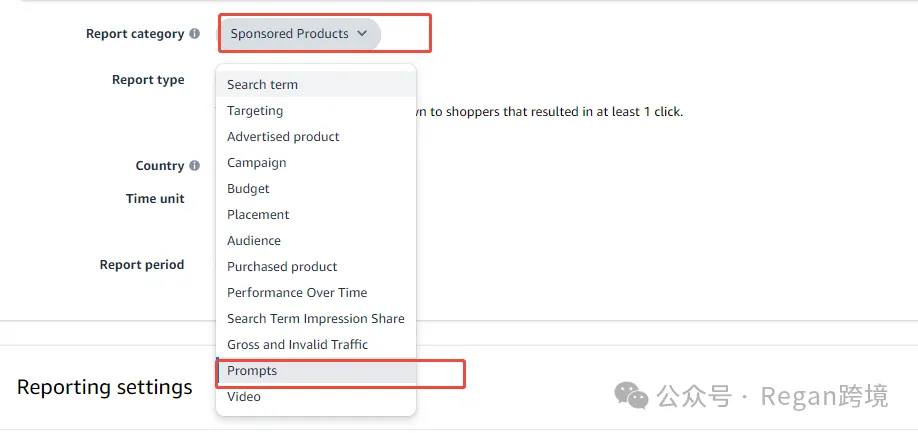Select Gross and Invalid Traffic report
Screen dimensions: 918x433
coord(297,345)
